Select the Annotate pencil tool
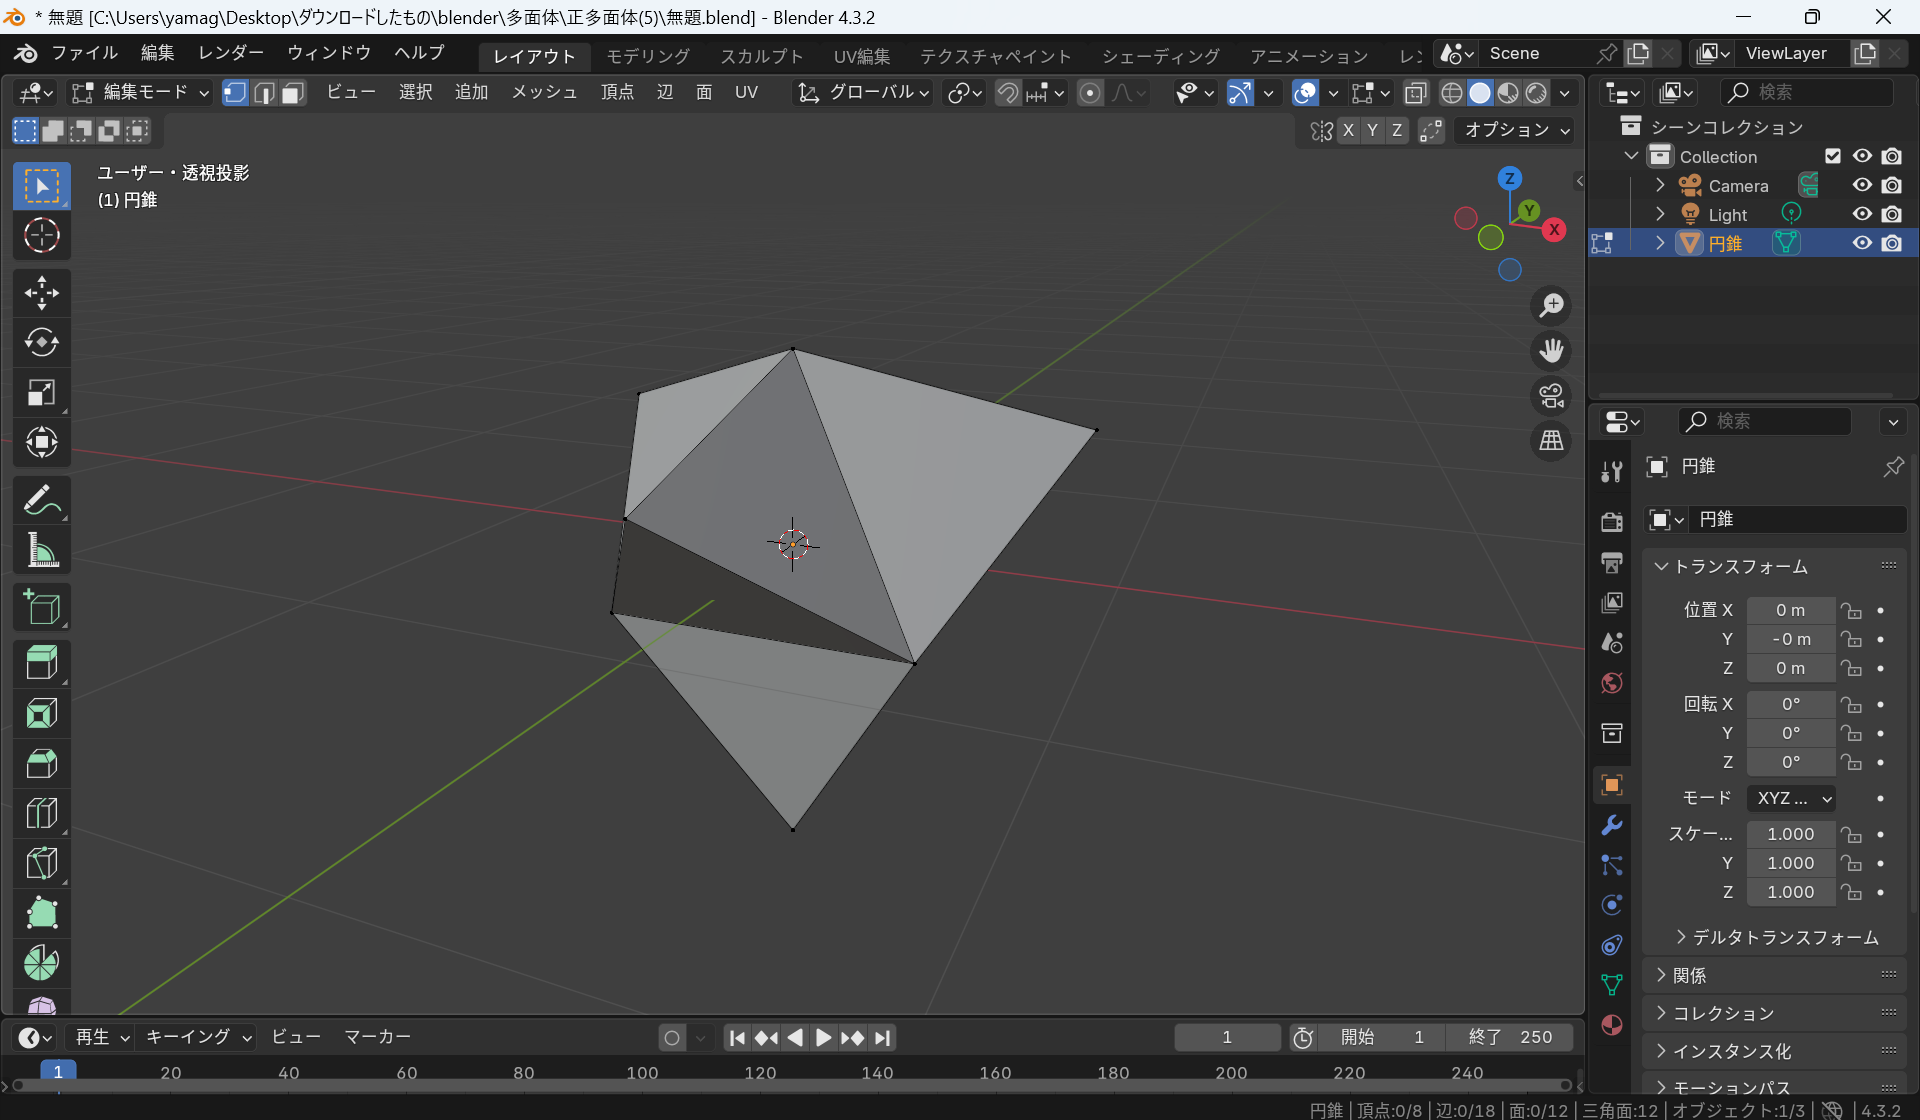The width and height of the screenshot is (1920, 1120). (x=41, y=501)
